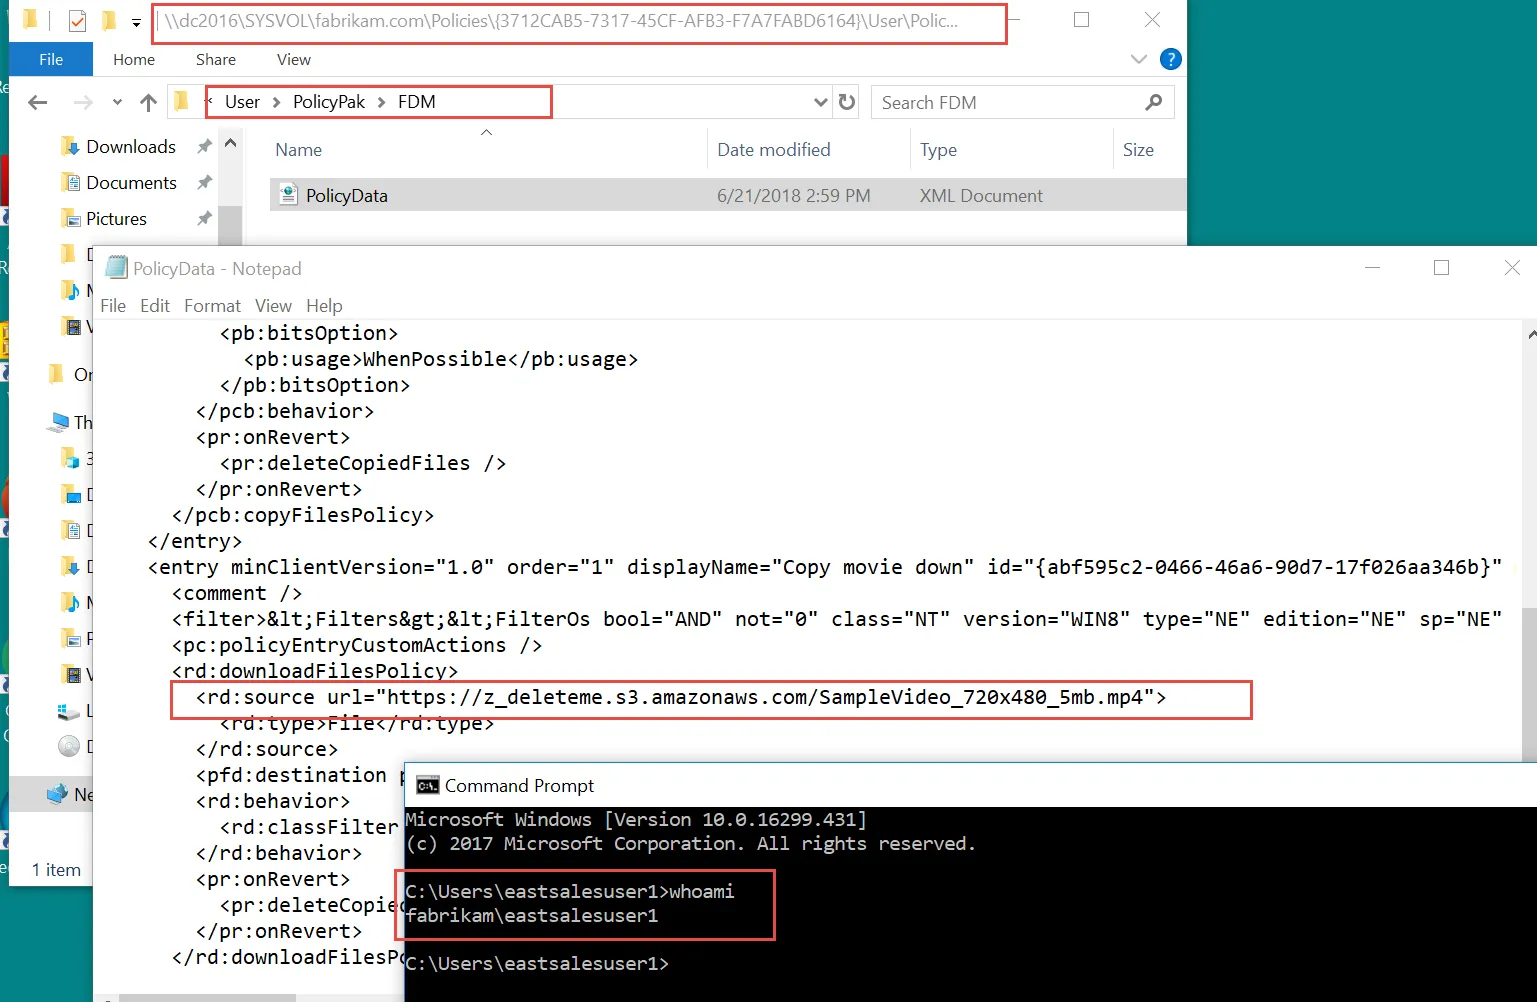Unpin Pictures from Quick access

203,218
